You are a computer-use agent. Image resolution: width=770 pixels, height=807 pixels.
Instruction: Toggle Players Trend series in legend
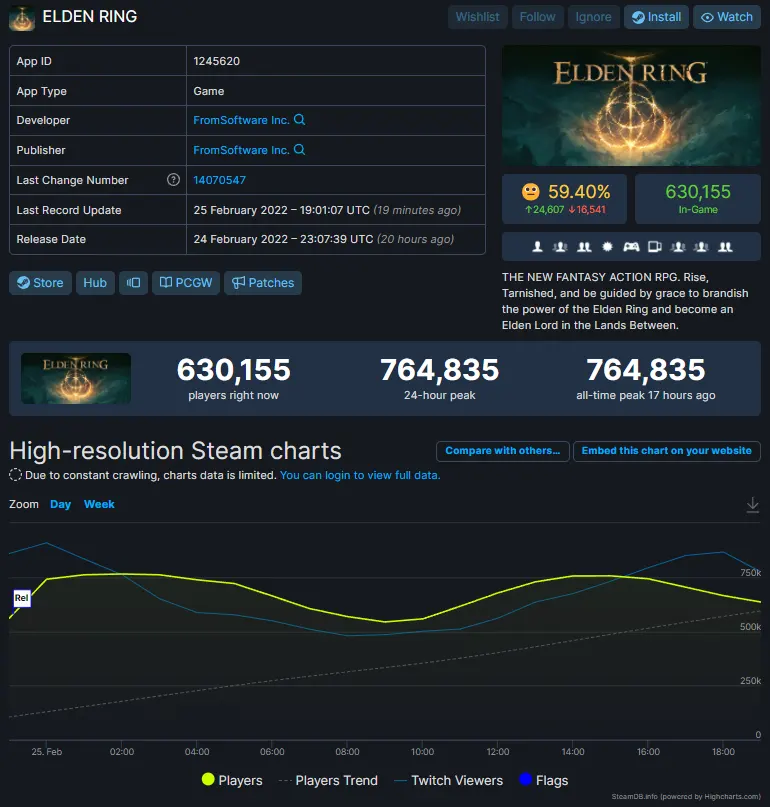328,780
